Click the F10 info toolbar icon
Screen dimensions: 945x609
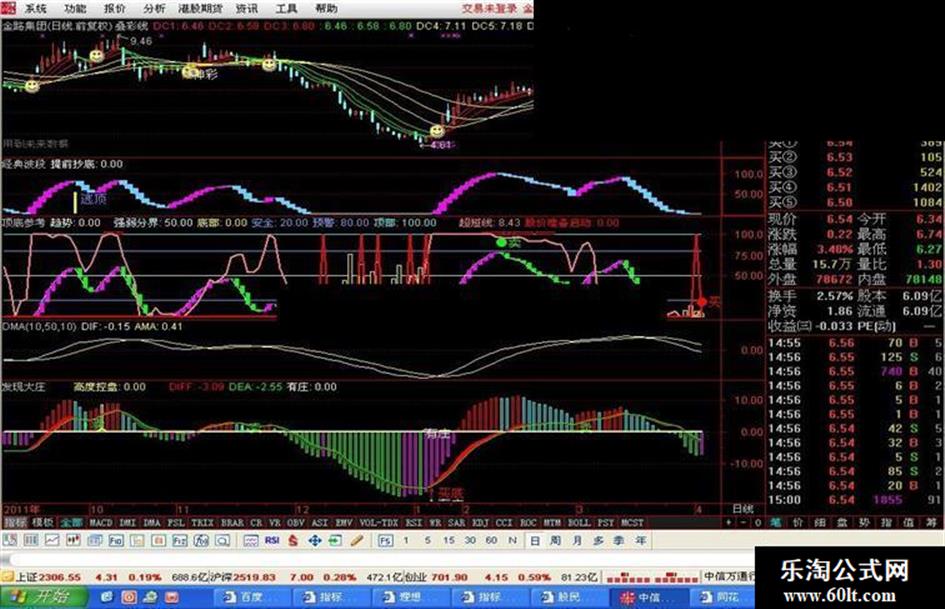[x=116, y=541]
